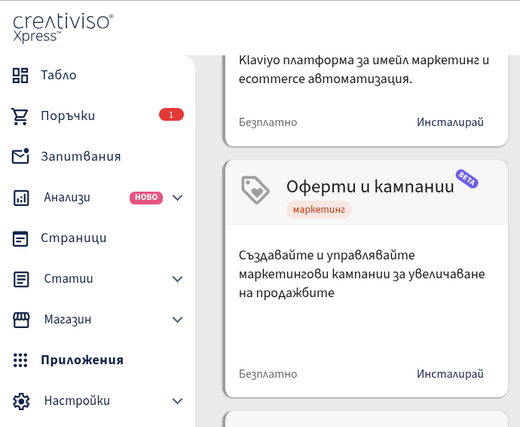The width and height of the screenshot is (520, 427).
Task: Open the Запитвания envelope icon
Action: (21, 156)
